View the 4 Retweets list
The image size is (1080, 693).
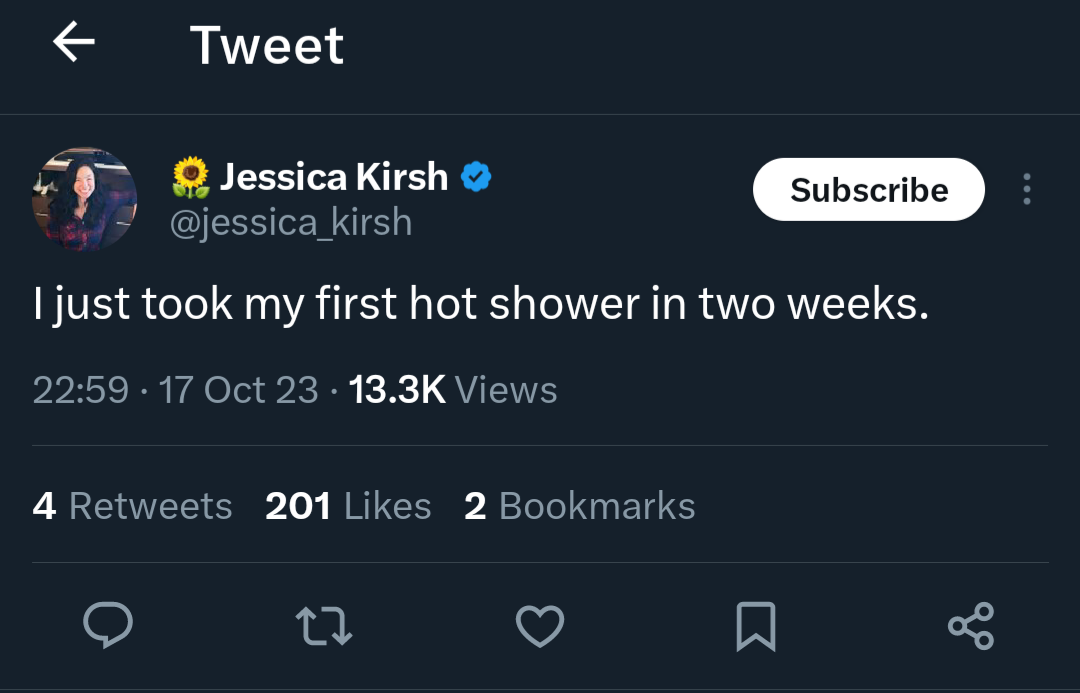tap(132, 506)
